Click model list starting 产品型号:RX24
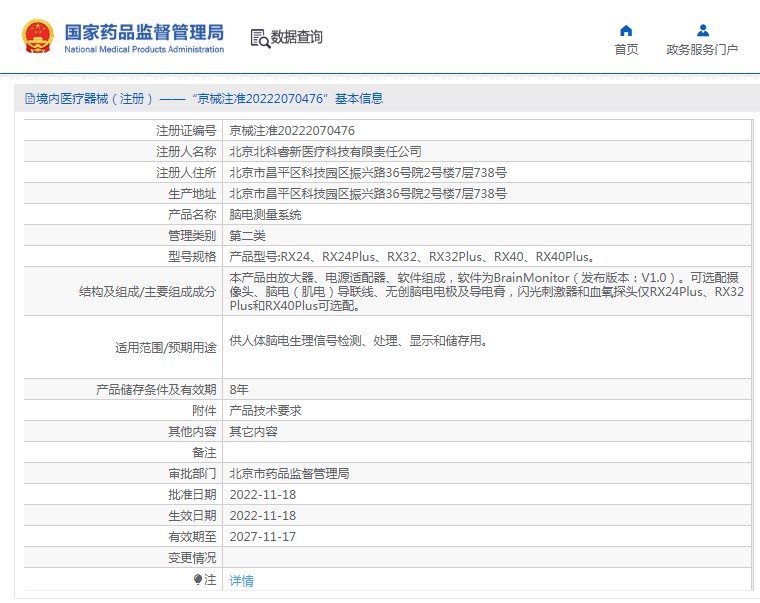The image size is (760, 603). click(412, 256)
